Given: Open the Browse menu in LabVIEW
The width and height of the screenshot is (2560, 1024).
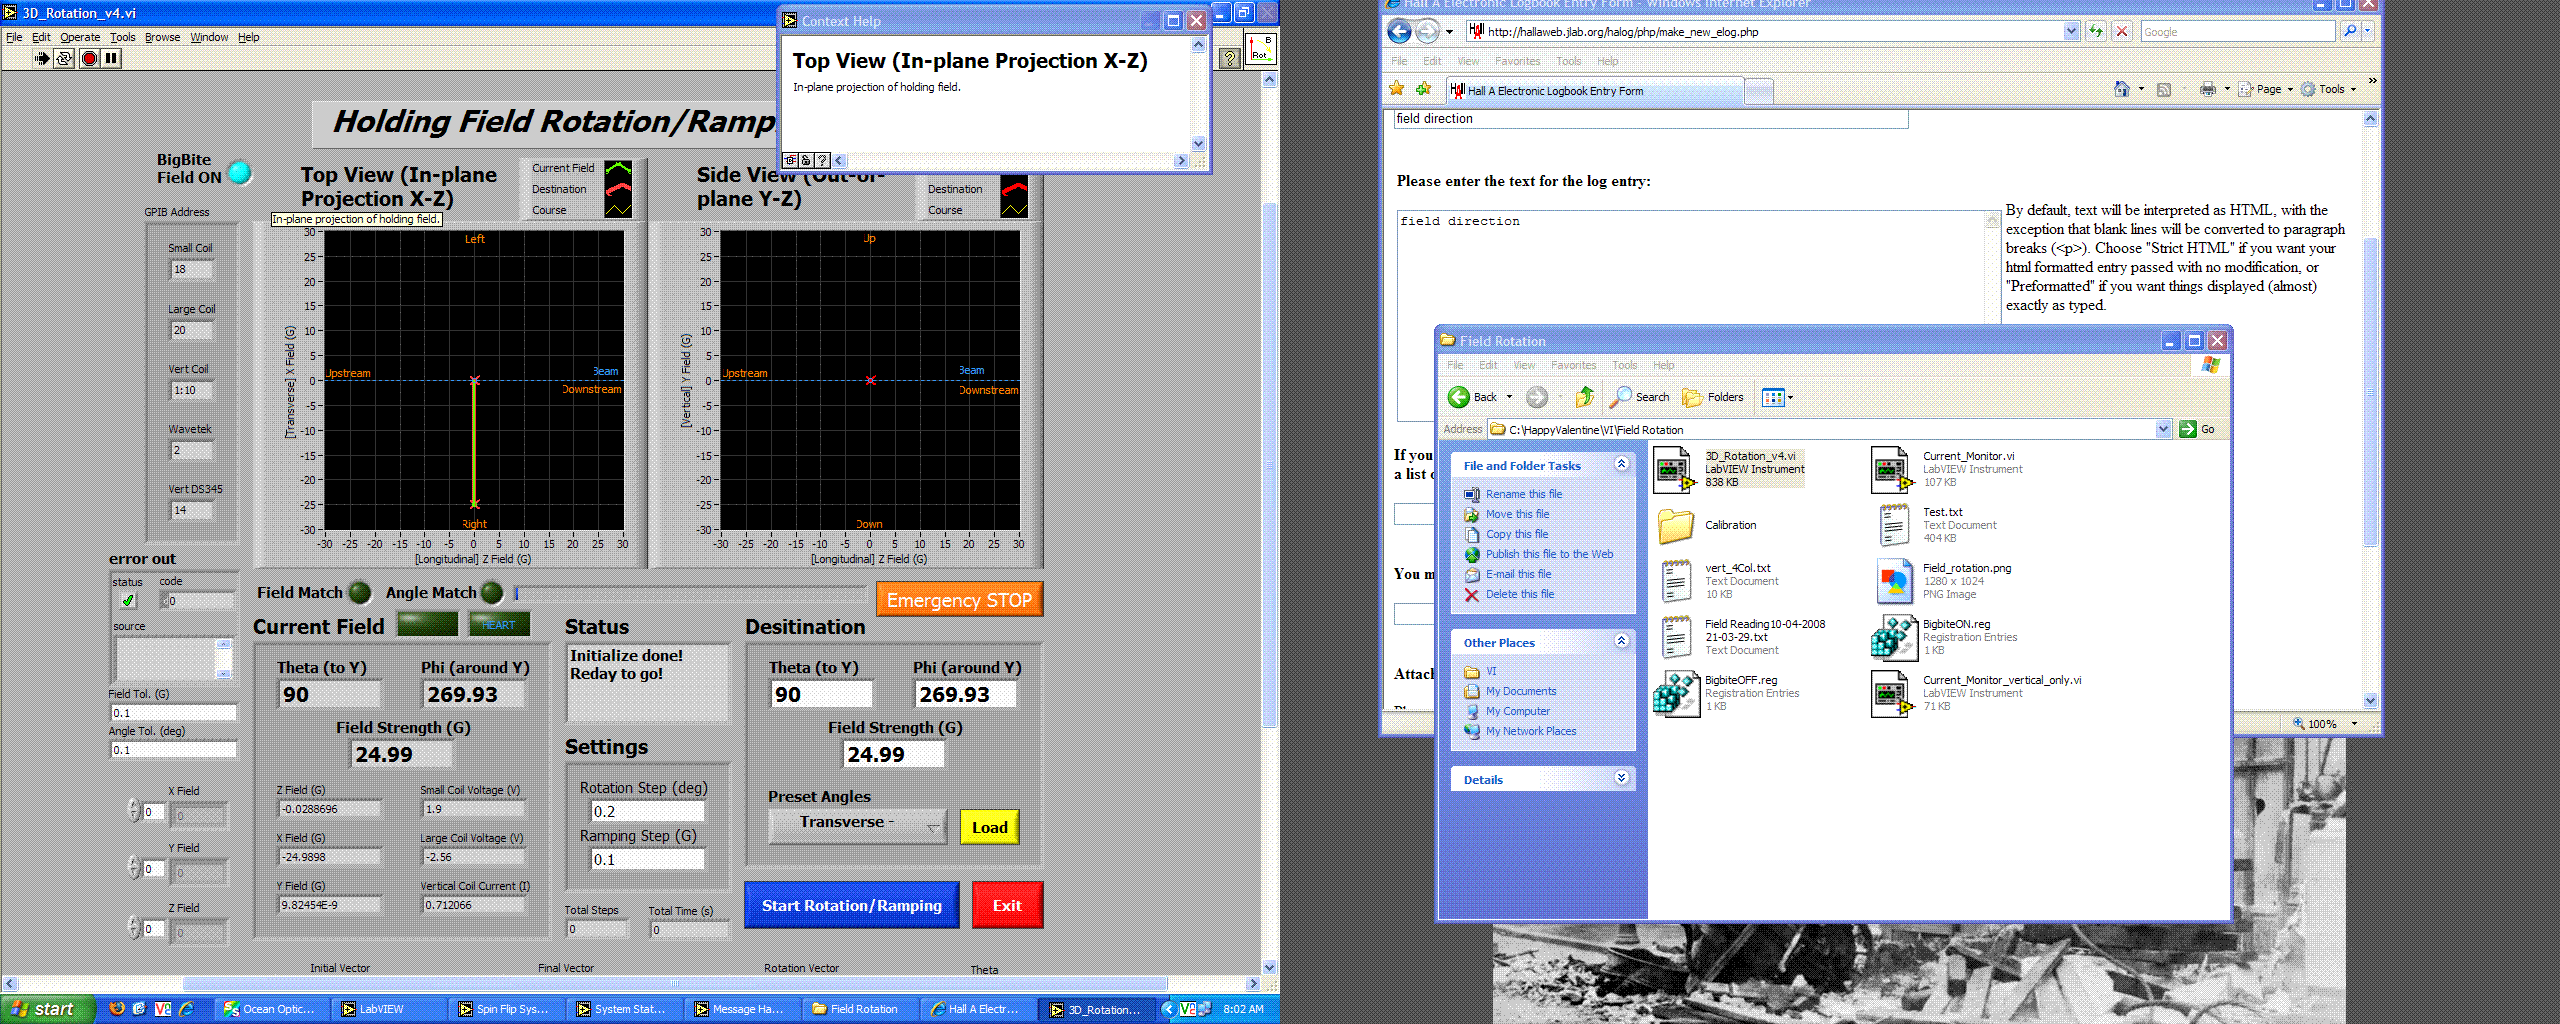Looking at the screenshot, I should tap(162, 37).
